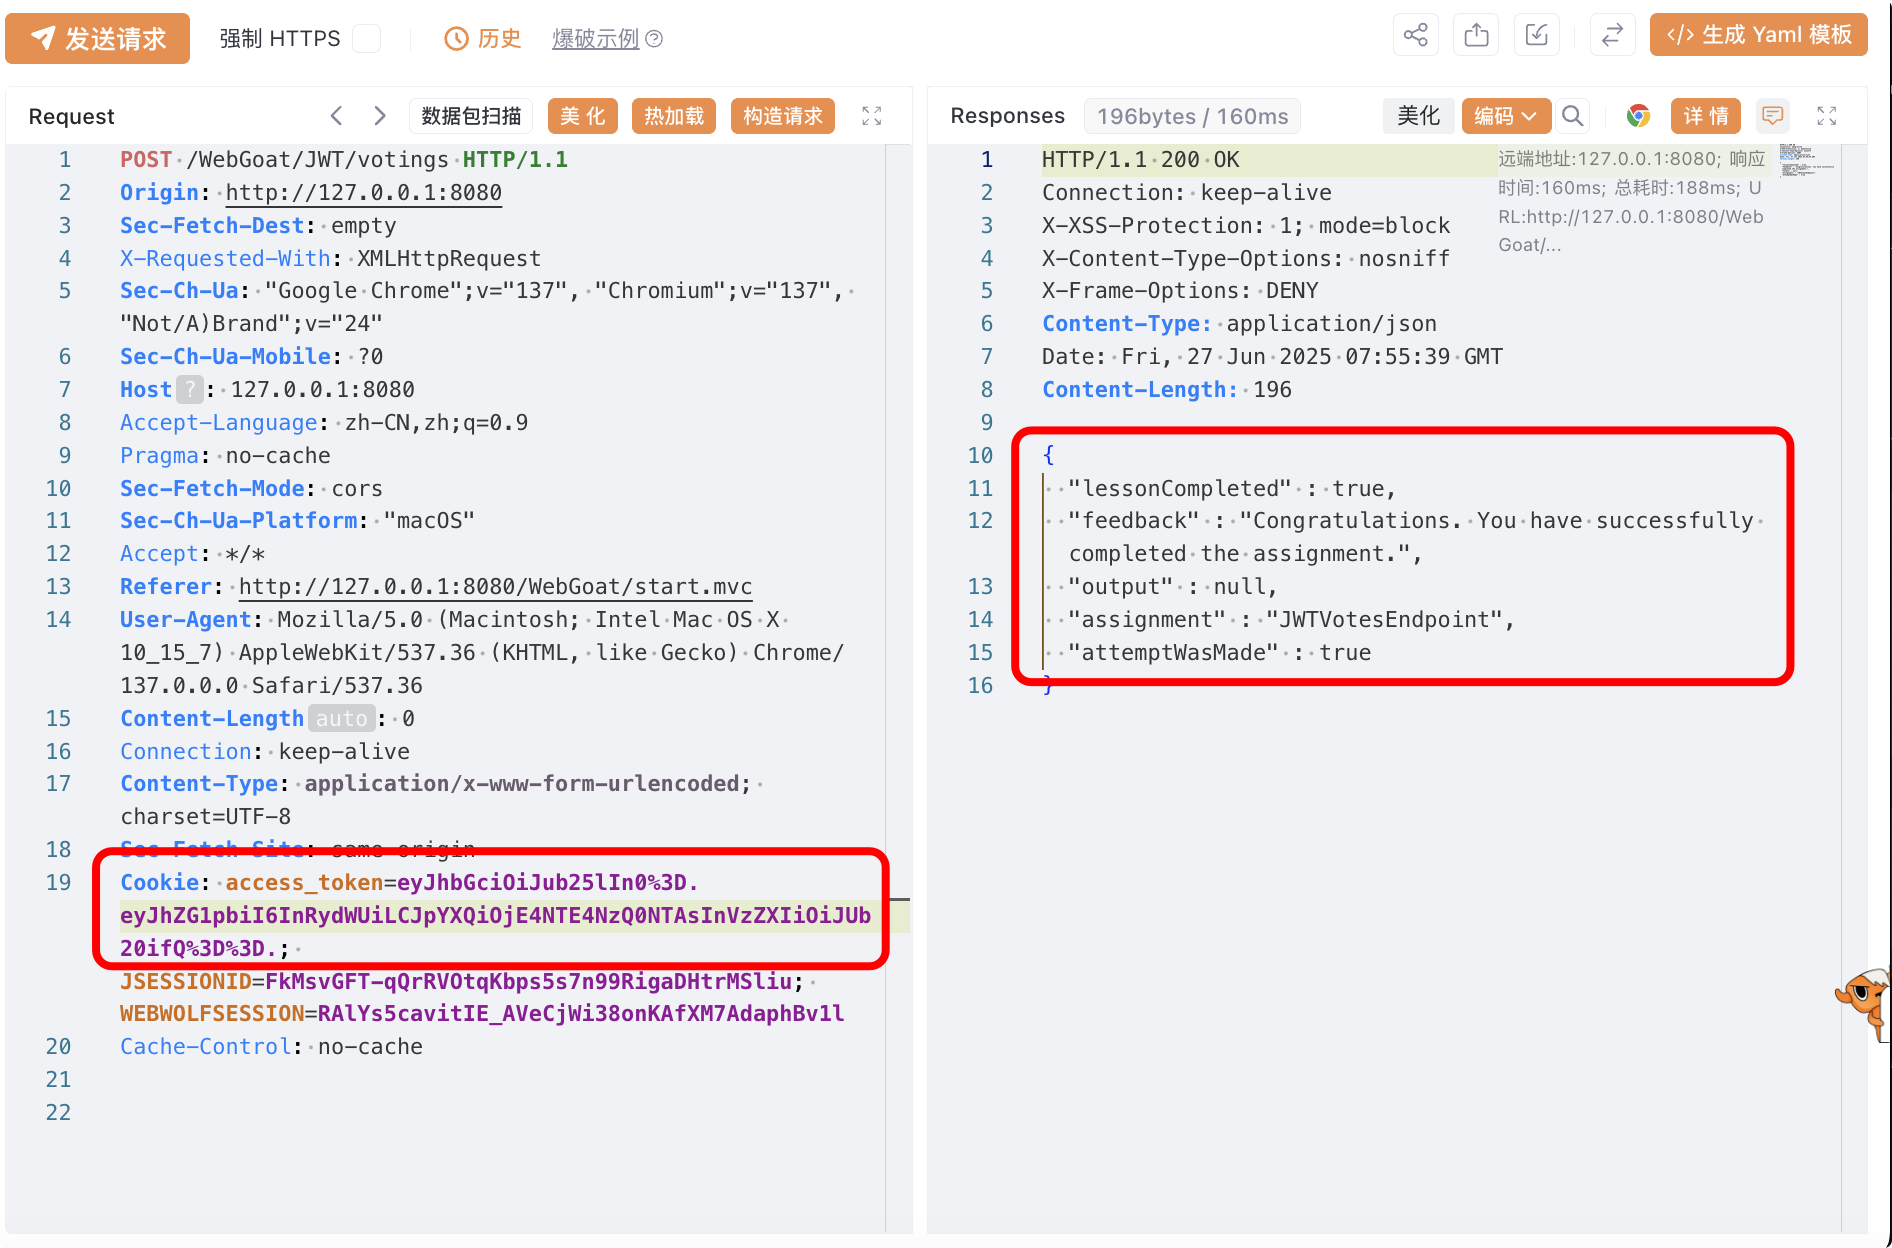
Task: Click the HTTP/1.1 200 OK status line
Action: point(1140,159)
